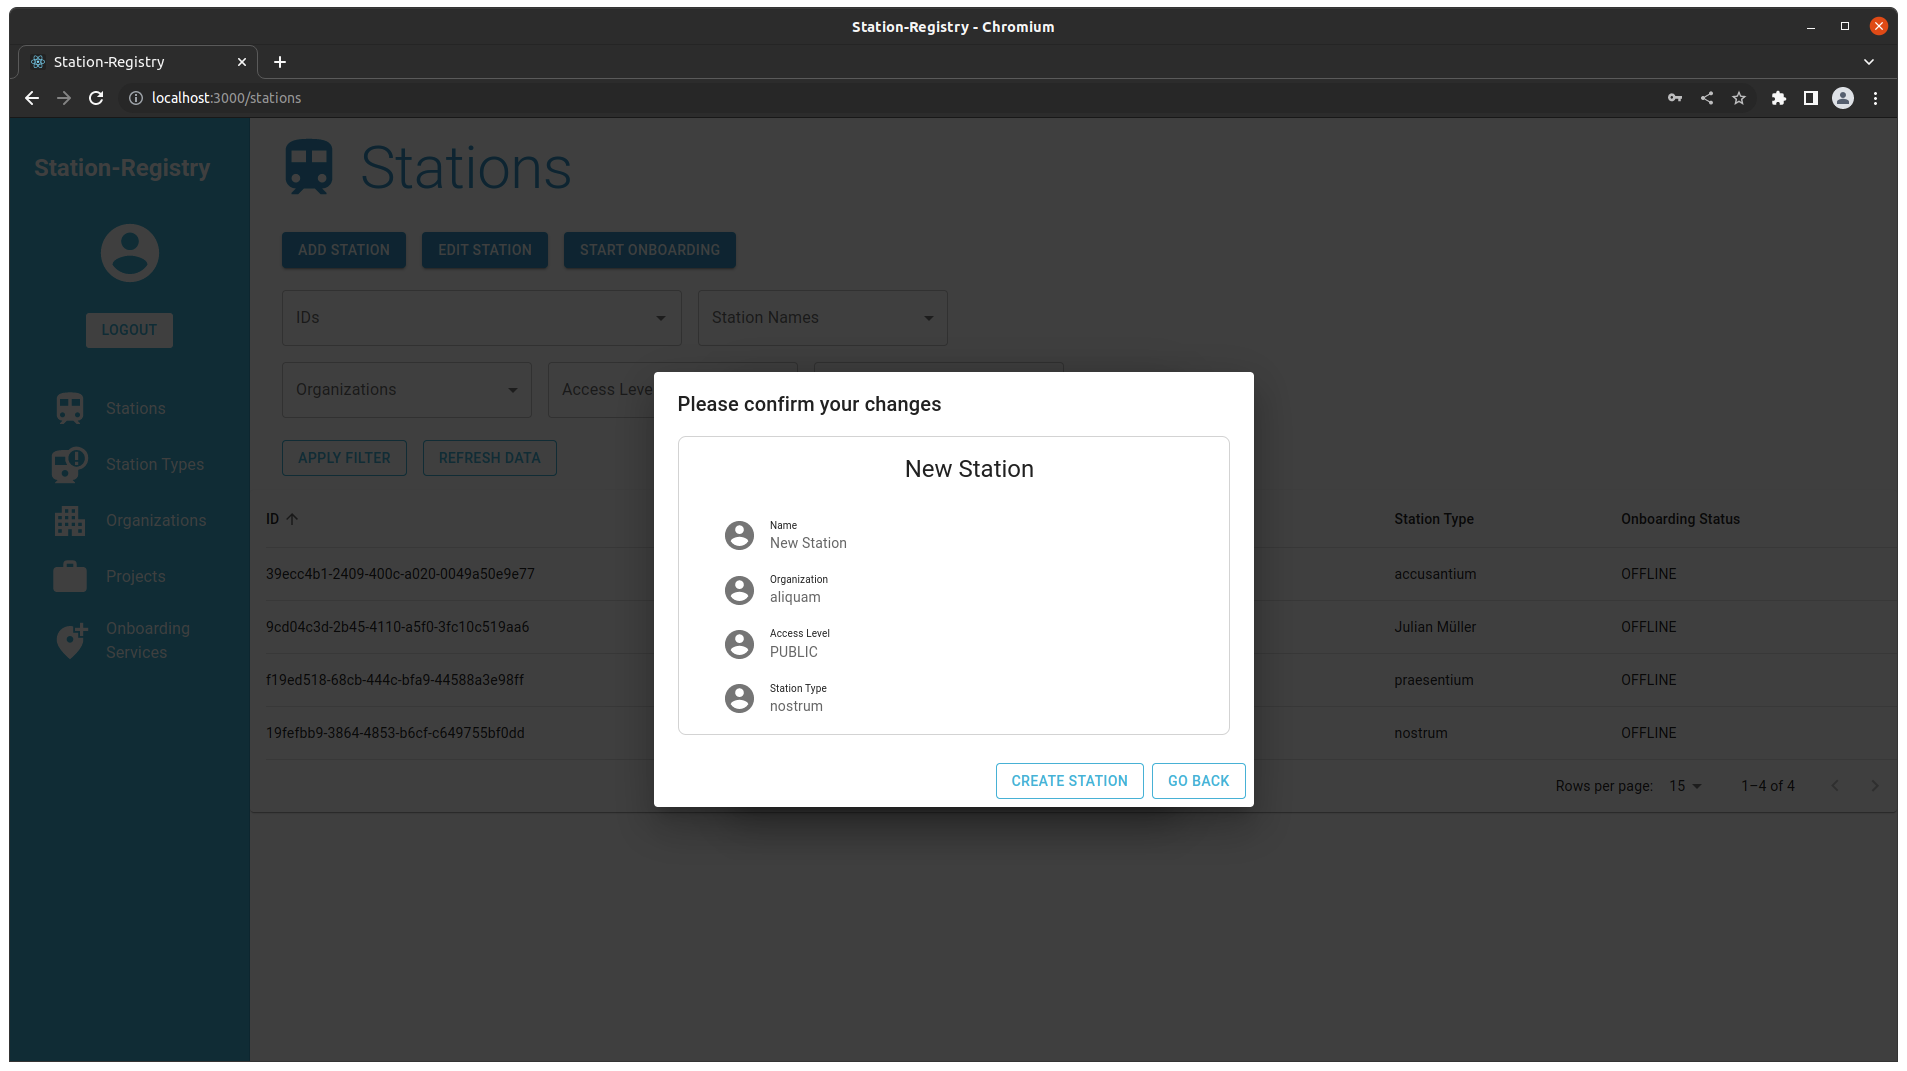
Task: Close the Station-Registry tab
Action: point(242,62)
